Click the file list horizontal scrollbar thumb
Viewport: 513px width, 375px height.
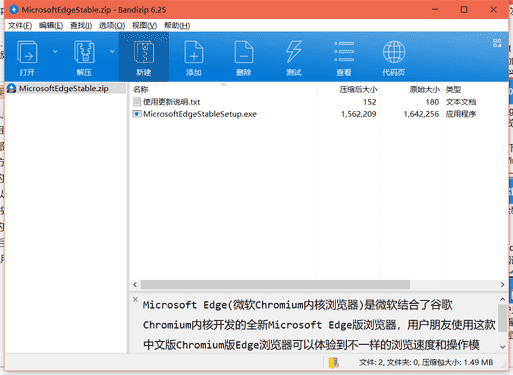[x=275, y=284]
